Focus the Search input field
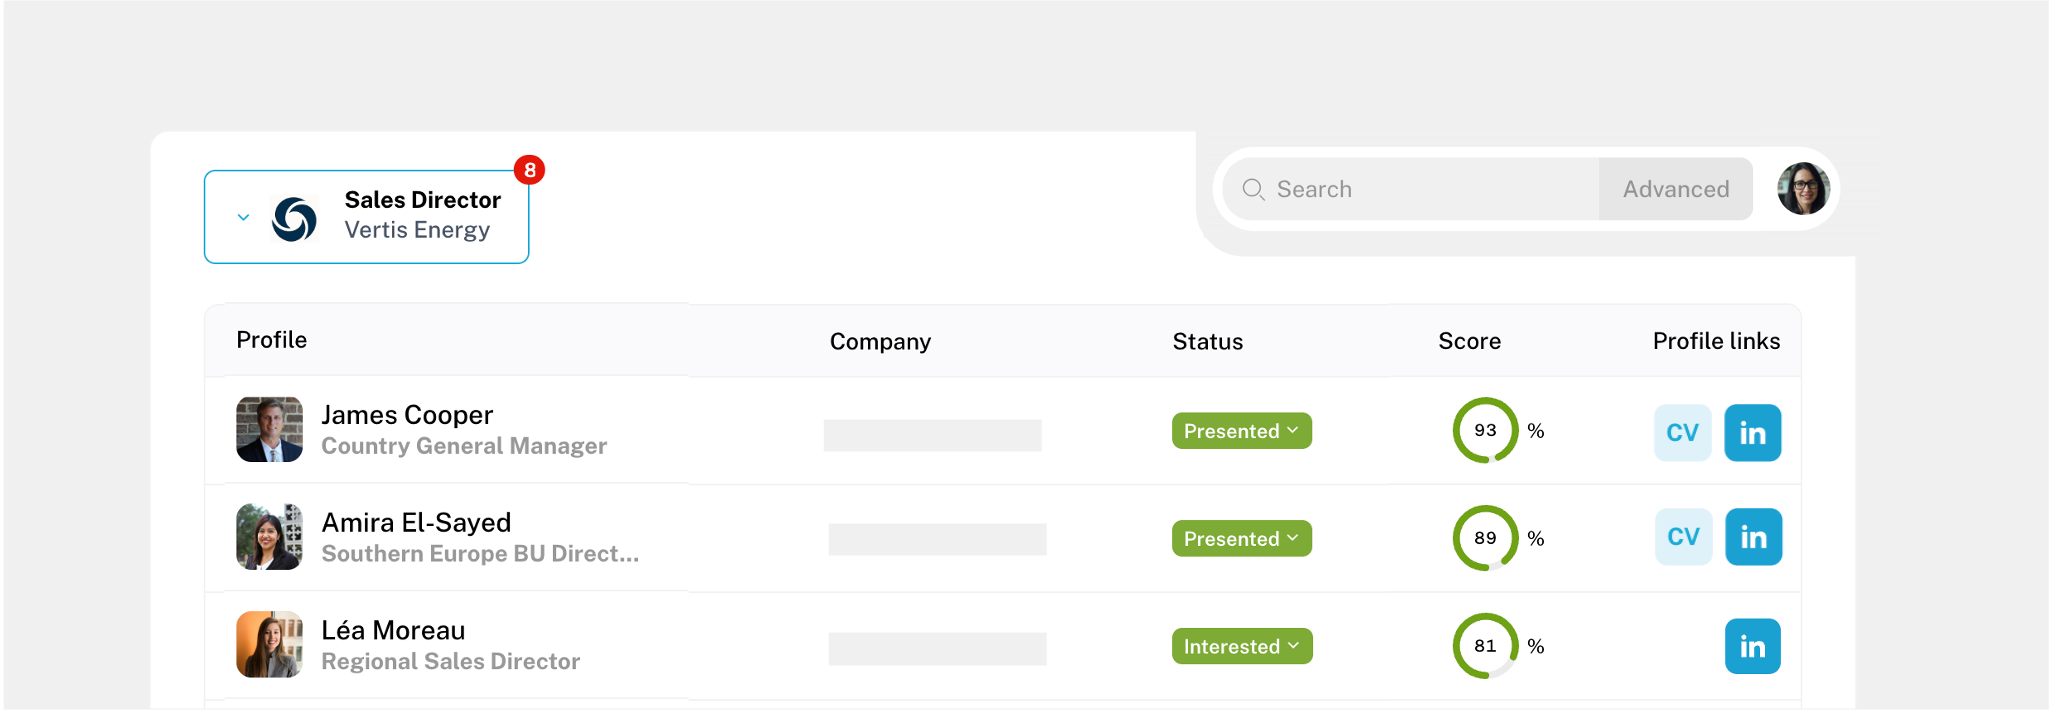 pos(1410,189)
